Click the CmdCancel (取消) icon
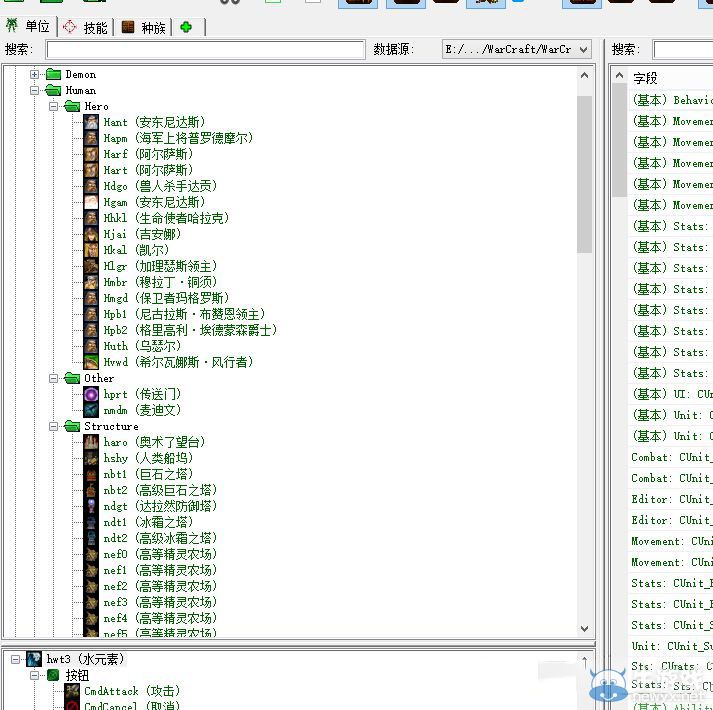The width and height of the screenshot is (713, 710). pos(72,705)
